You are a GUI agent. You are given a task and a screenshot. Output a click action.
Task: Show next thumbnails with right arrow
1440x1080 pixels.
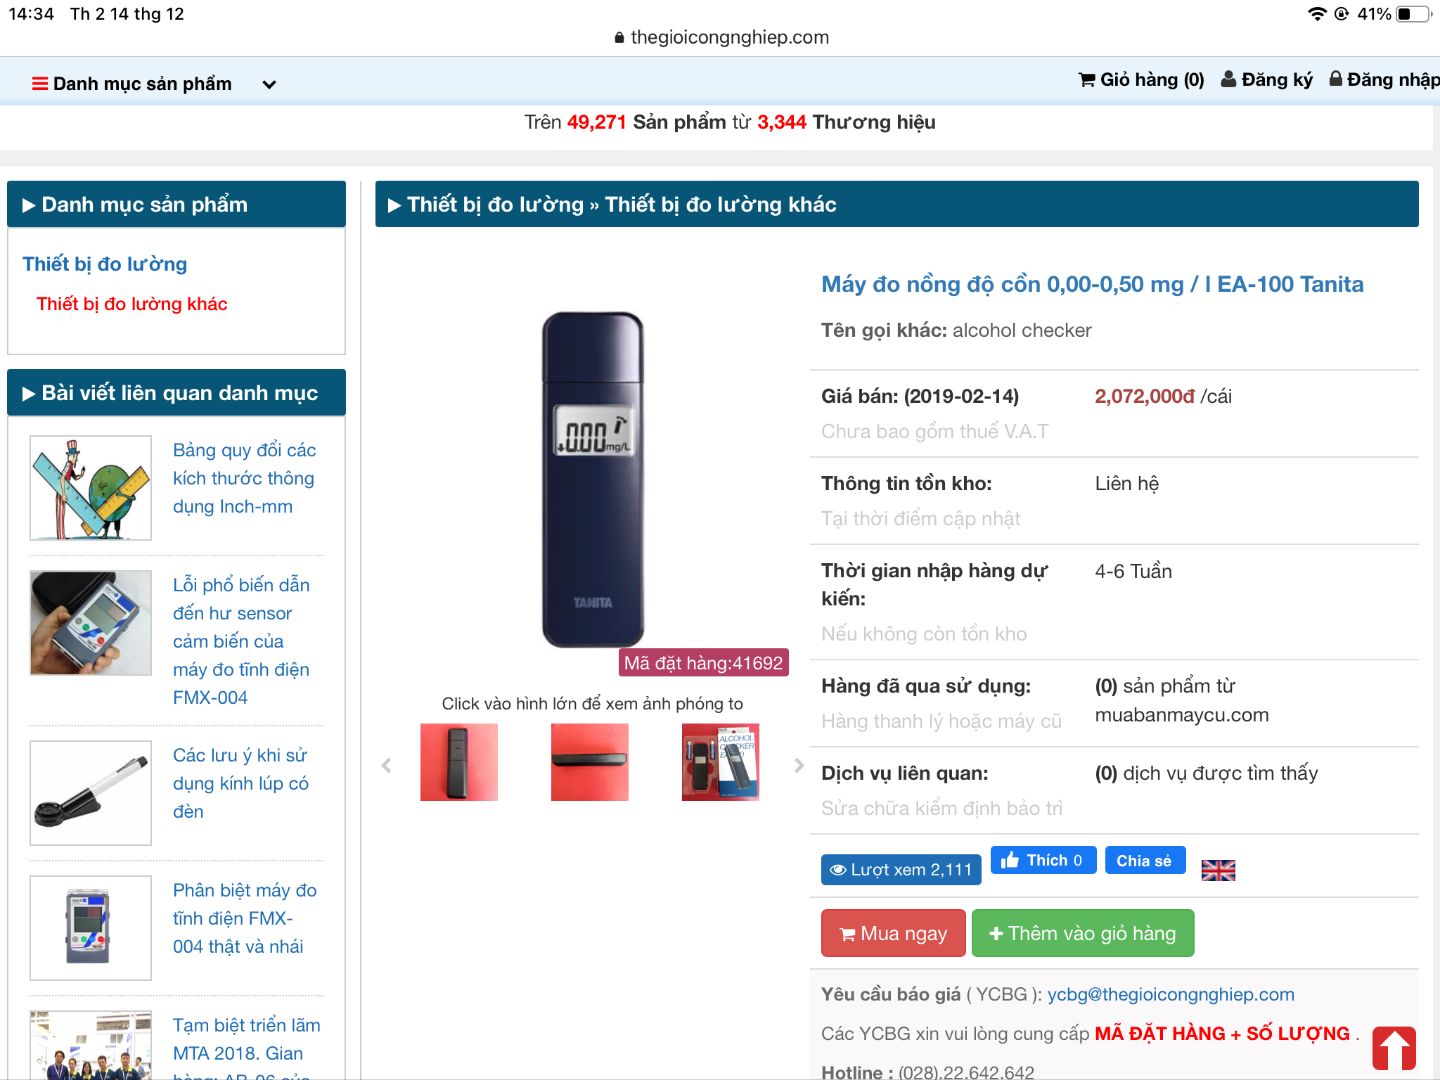click(x=798, y=765)
